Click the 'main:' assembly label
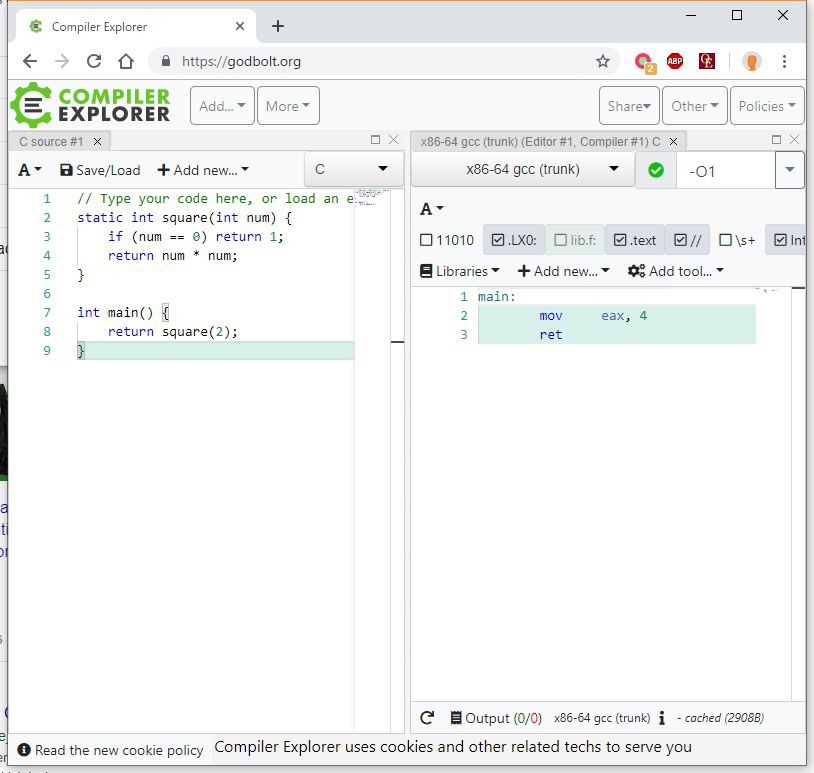Viewport: 814px width, 773px height. point(496,296)
